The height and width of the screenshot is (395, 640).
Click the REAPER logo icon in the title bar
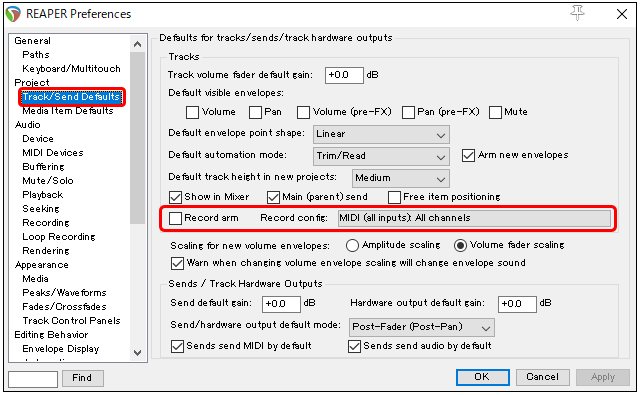pyautogui.click(x=13, y=14)
